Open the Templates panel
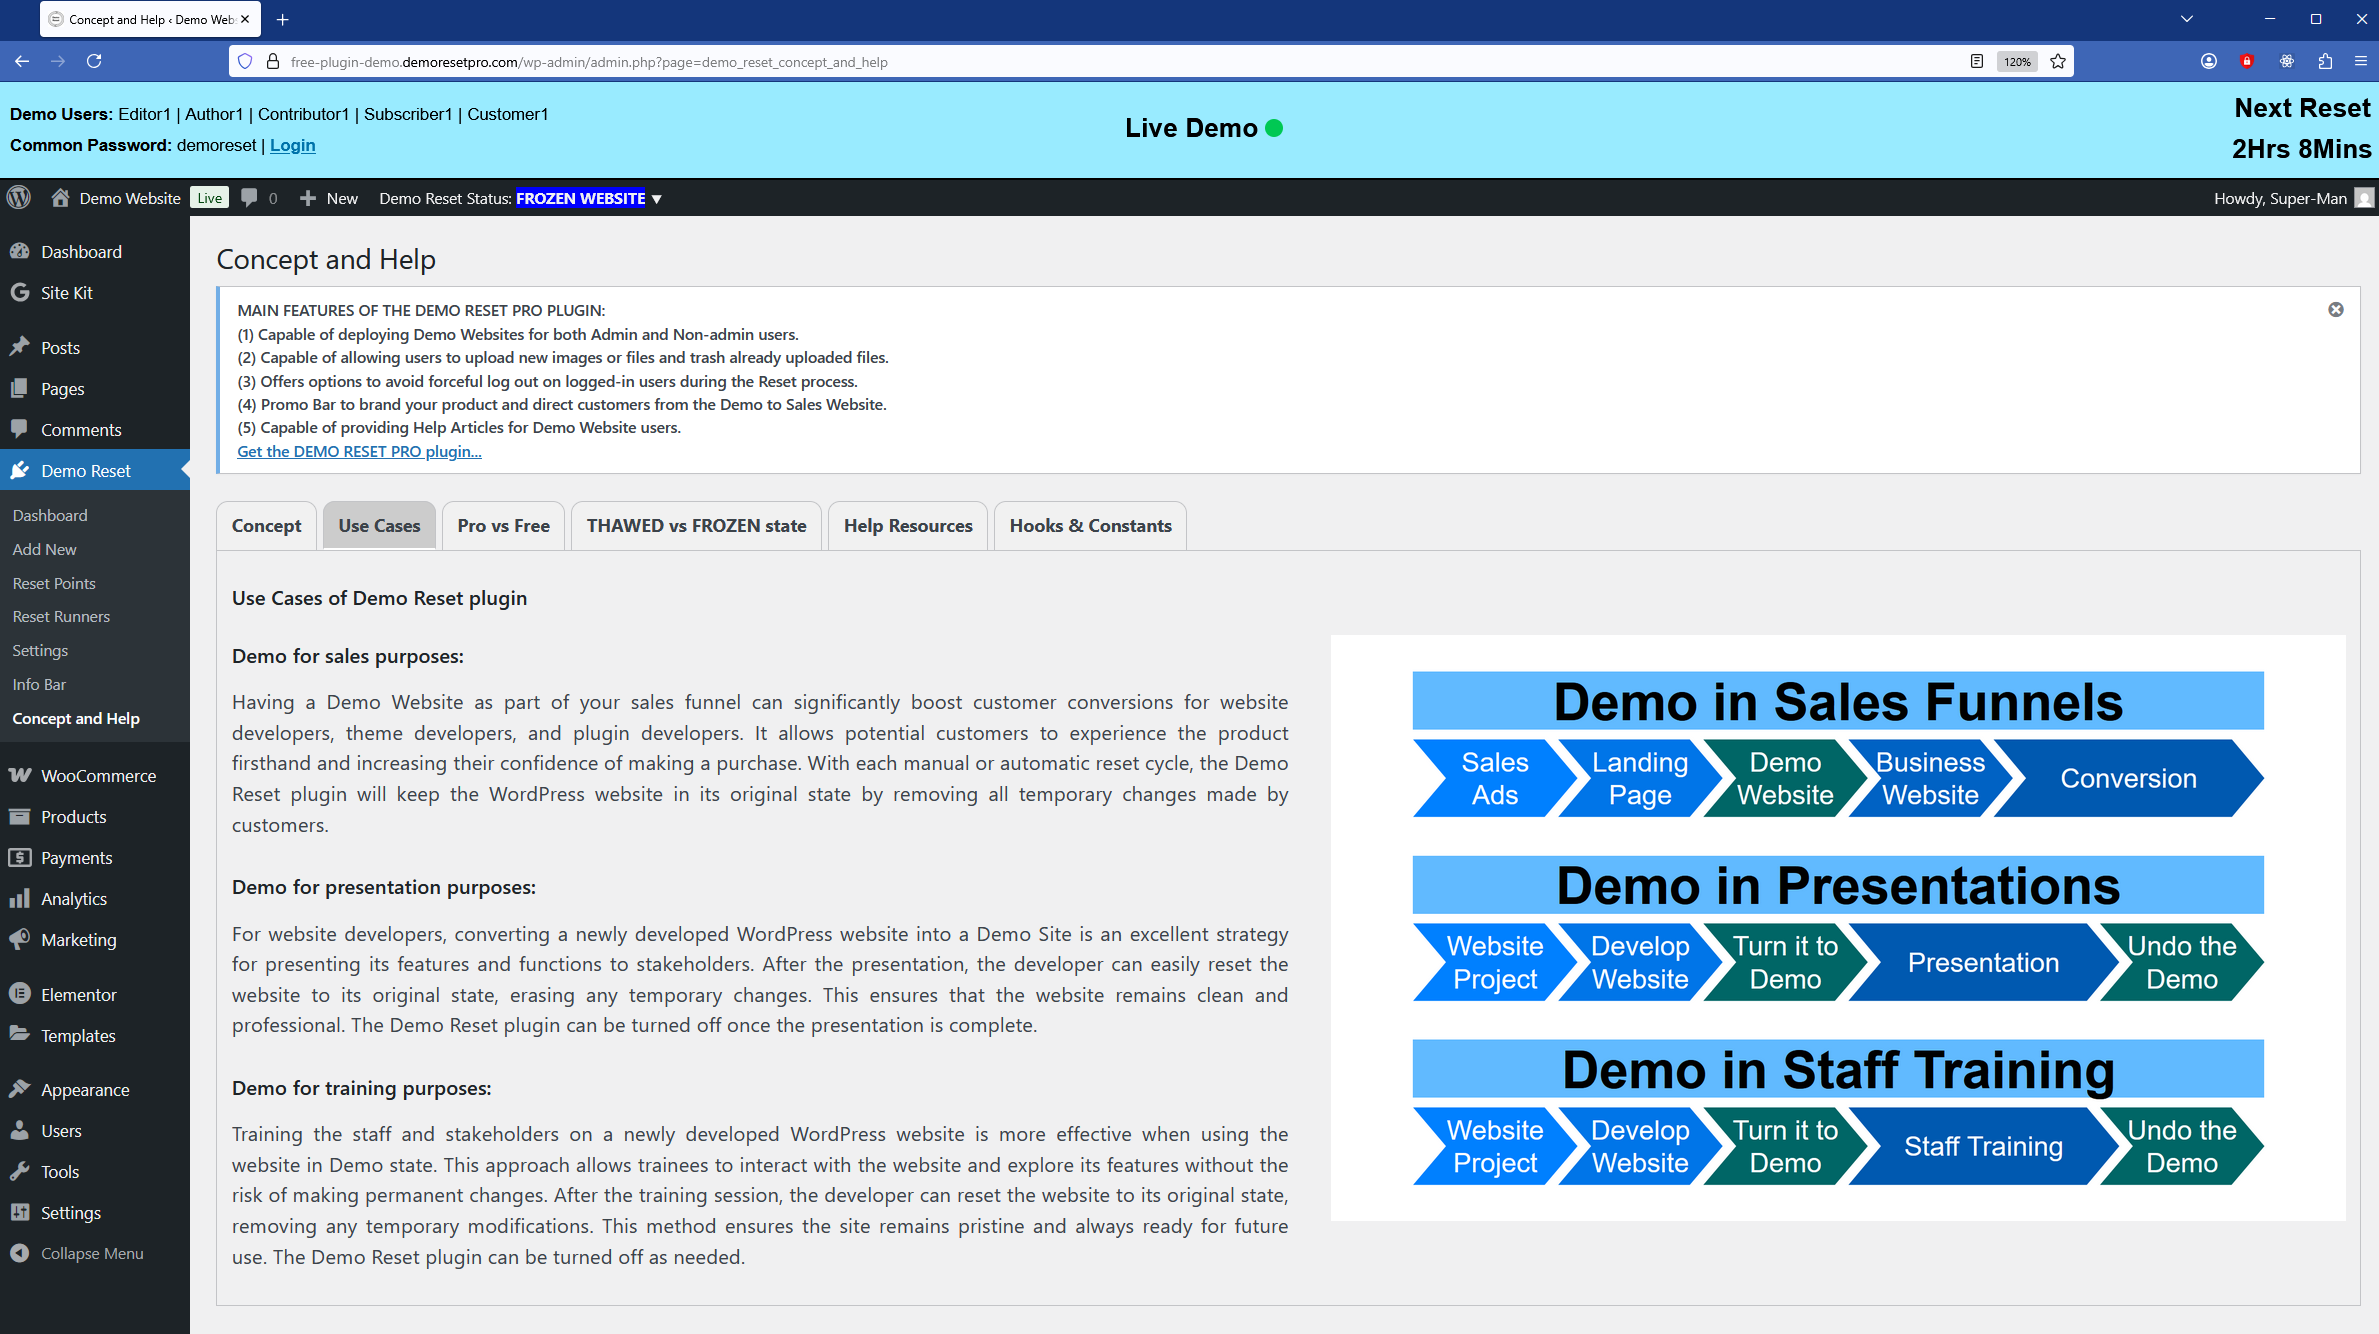Image resolution: width=2379 pixels, height=1334 pixels. click(77, 1035)
